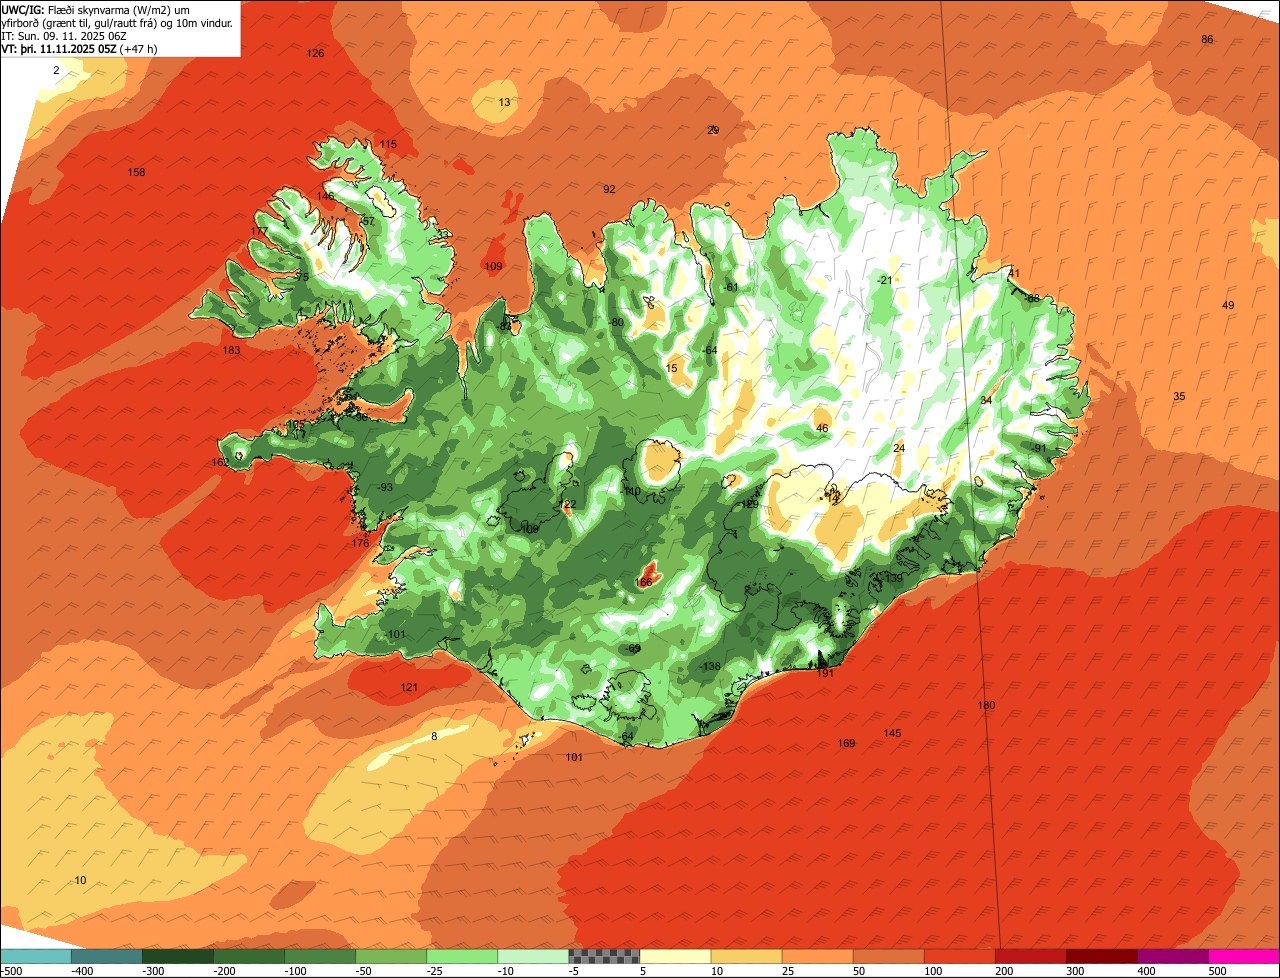This screenshot has height=978, width=1280.
Task: Select legend swatch between -400 and -300
Action: click(x=106, y=956)
